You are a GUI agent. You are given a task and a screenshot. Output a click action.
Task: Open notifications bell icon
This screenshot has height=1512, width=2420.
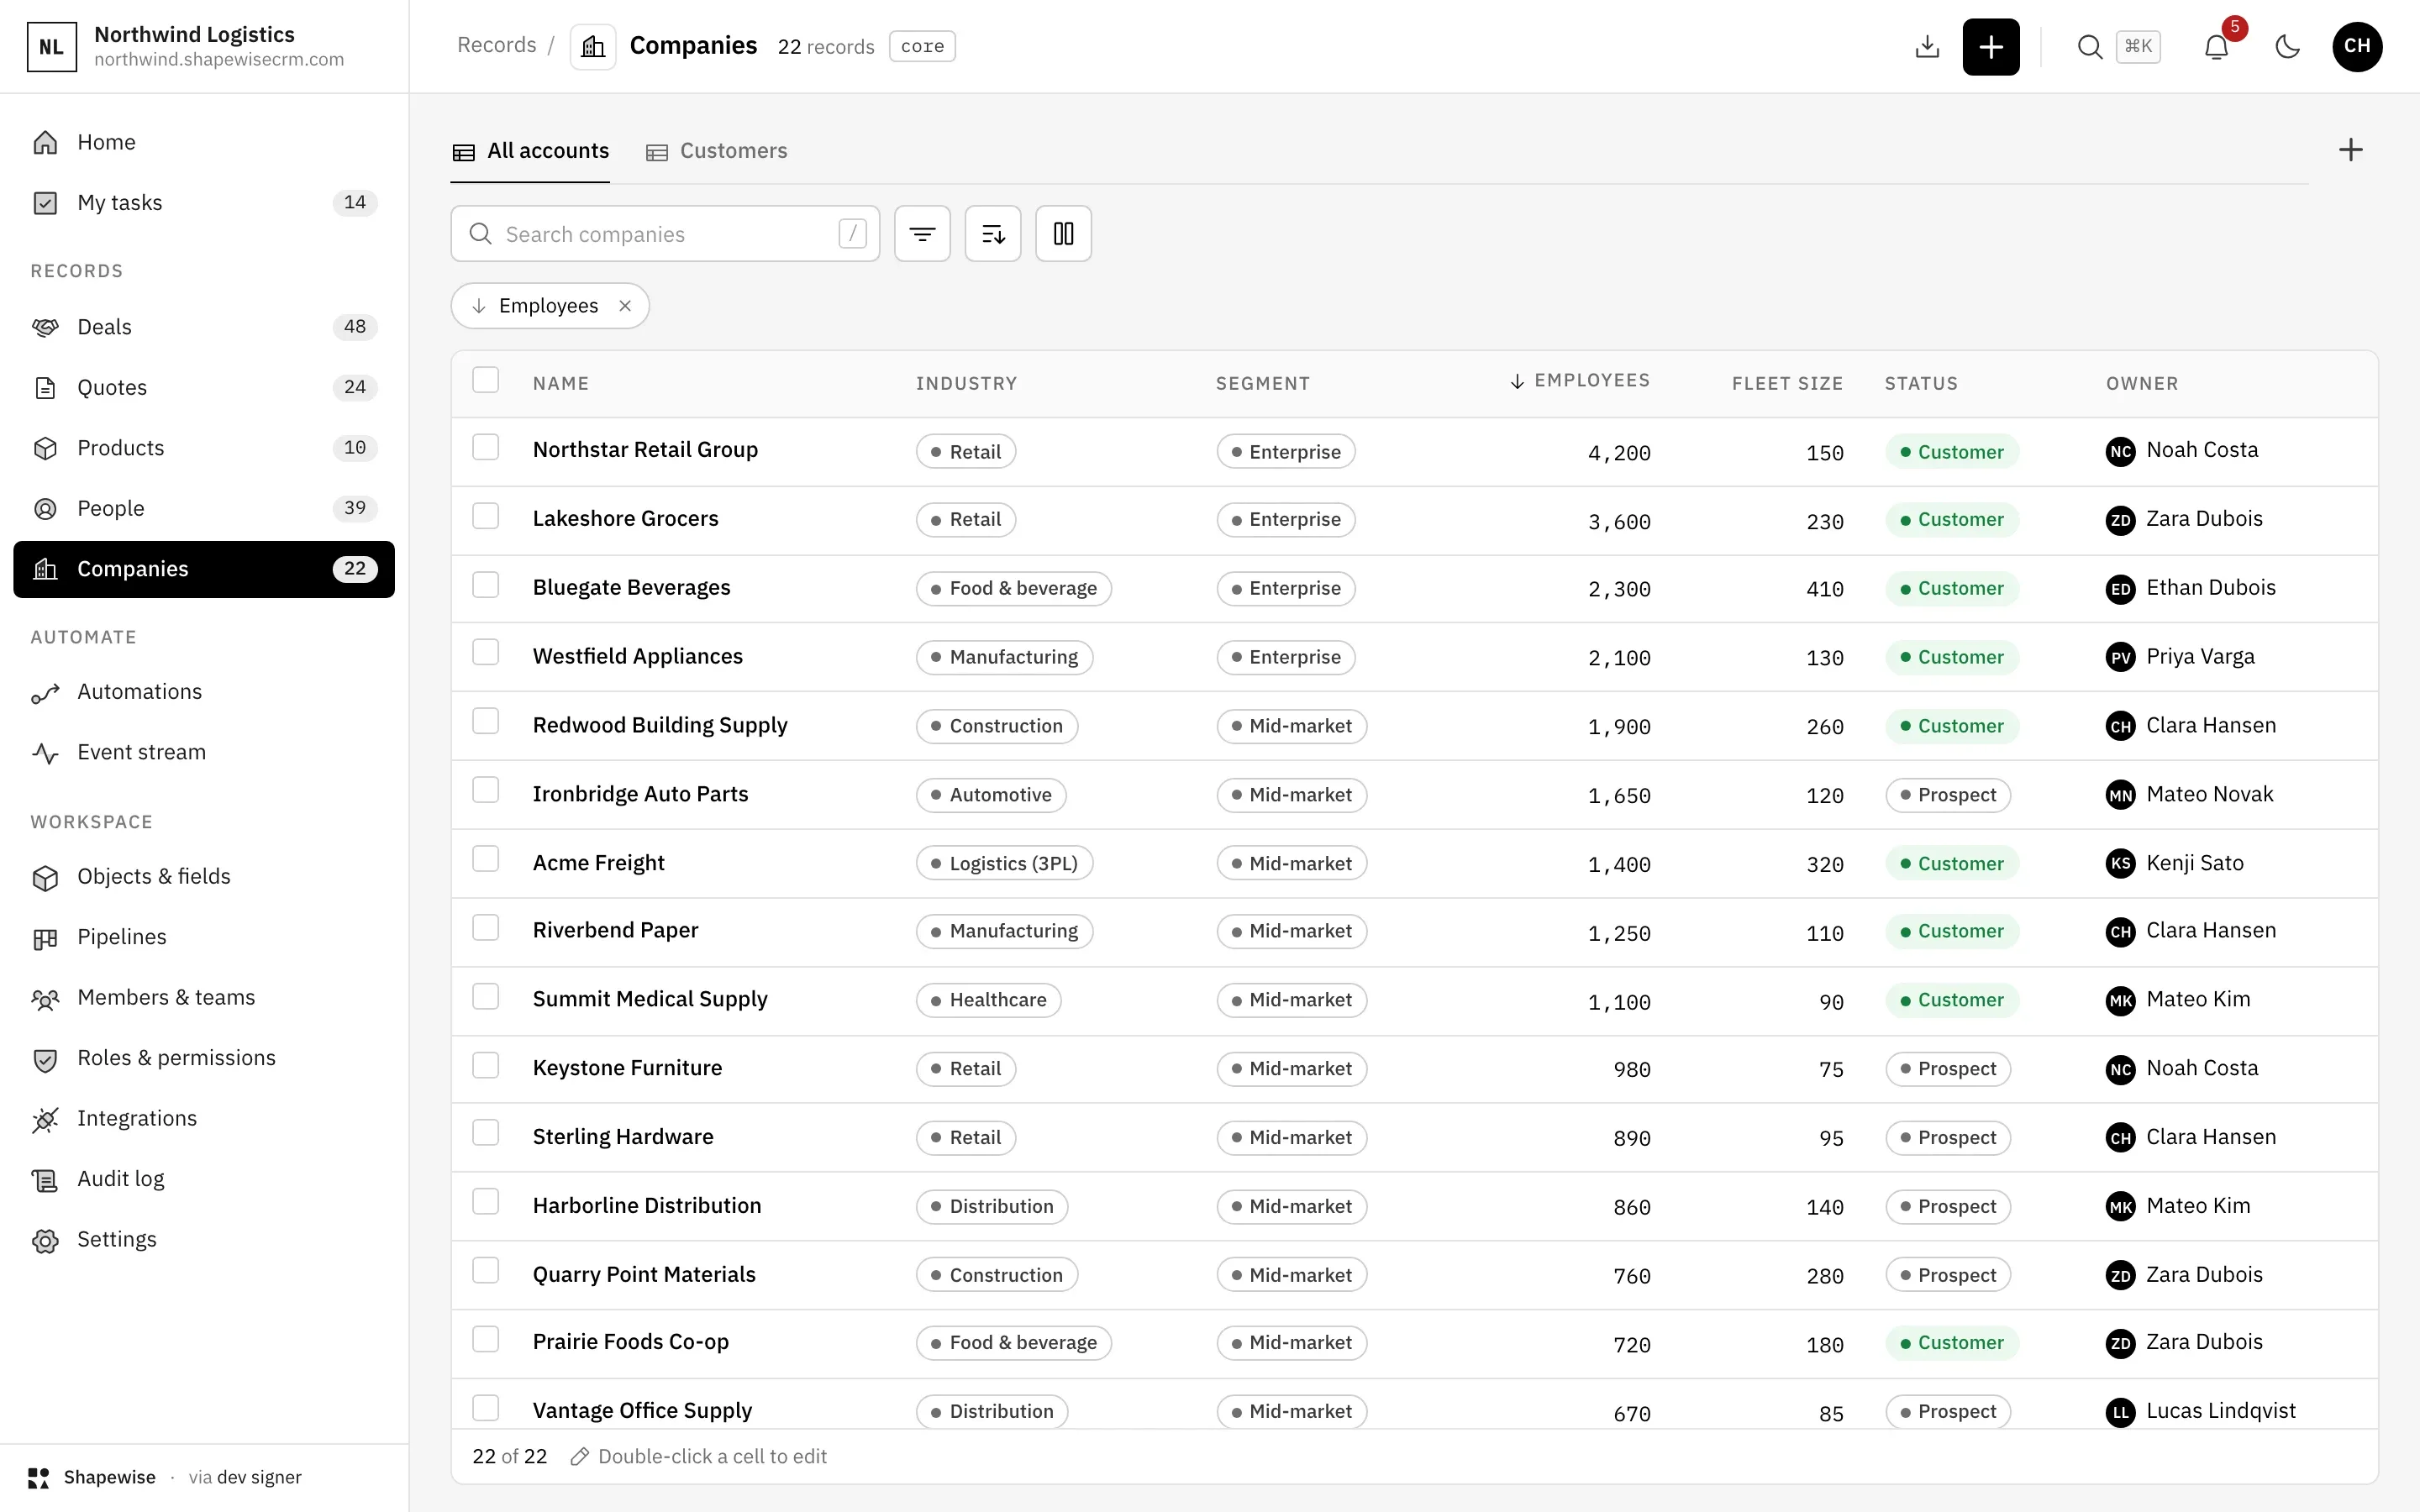2216,46
